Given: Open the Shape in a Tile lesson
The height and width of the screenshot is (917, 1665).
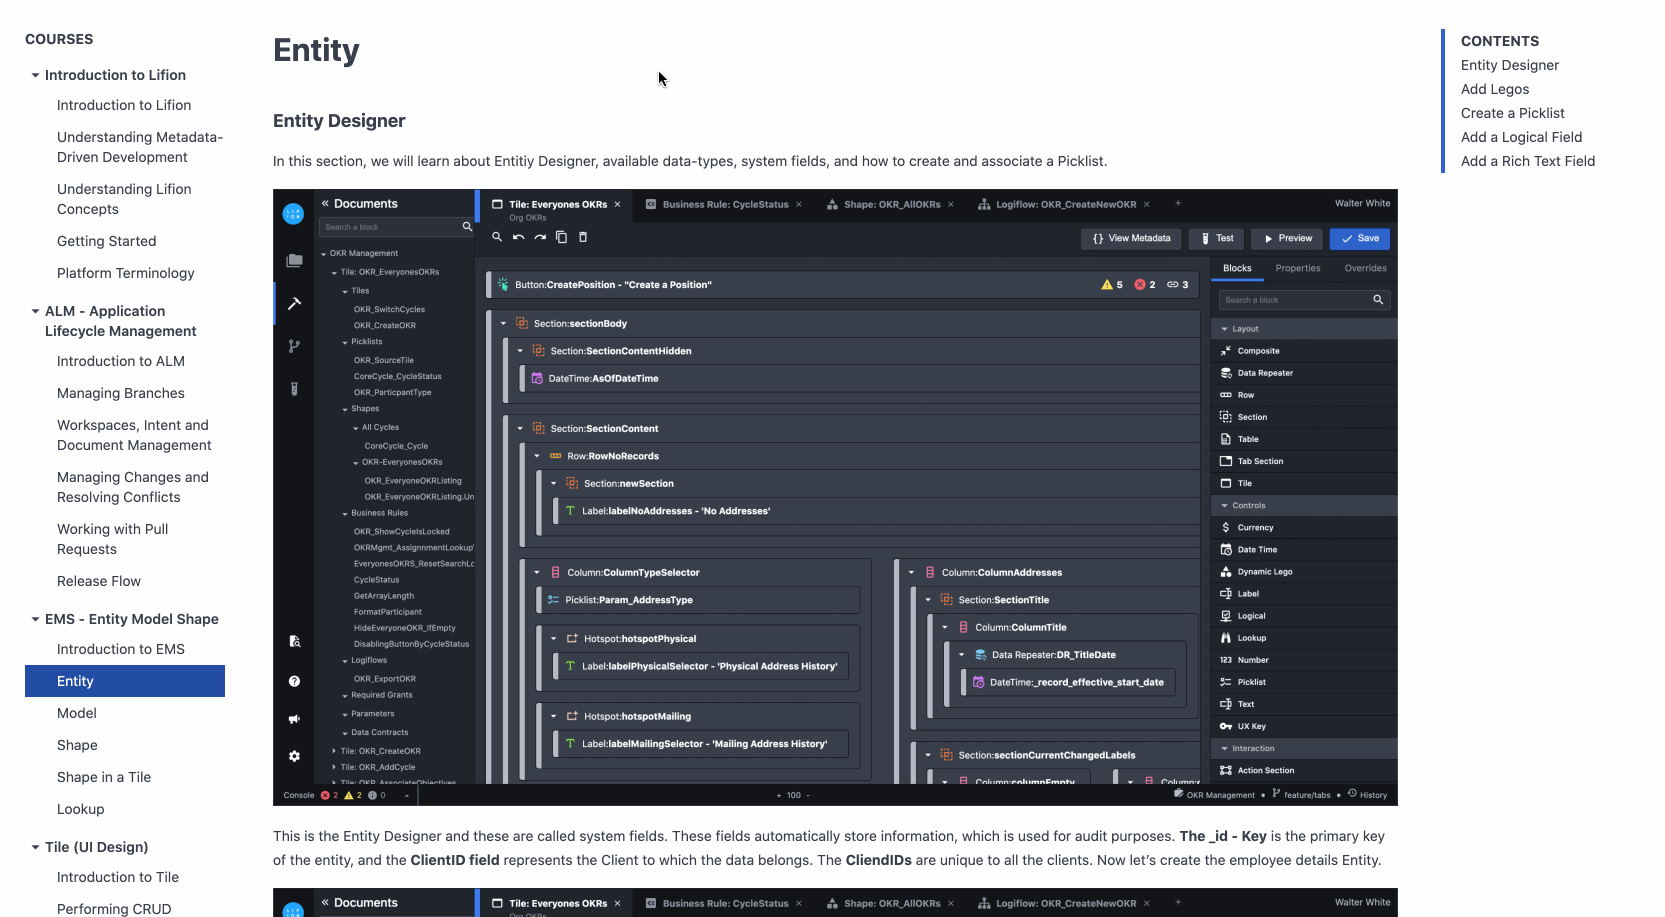Looking at the screenshot, I should coord(104,777).
